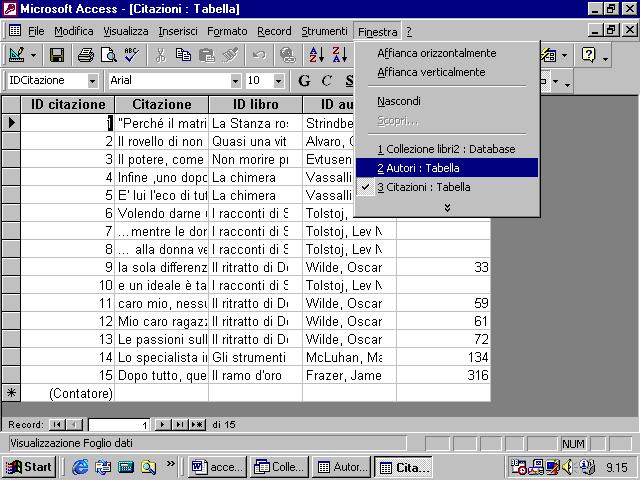Open the Inserisci menu
Viewport: 640px width, 480px height.
click(x=178, y=31)
